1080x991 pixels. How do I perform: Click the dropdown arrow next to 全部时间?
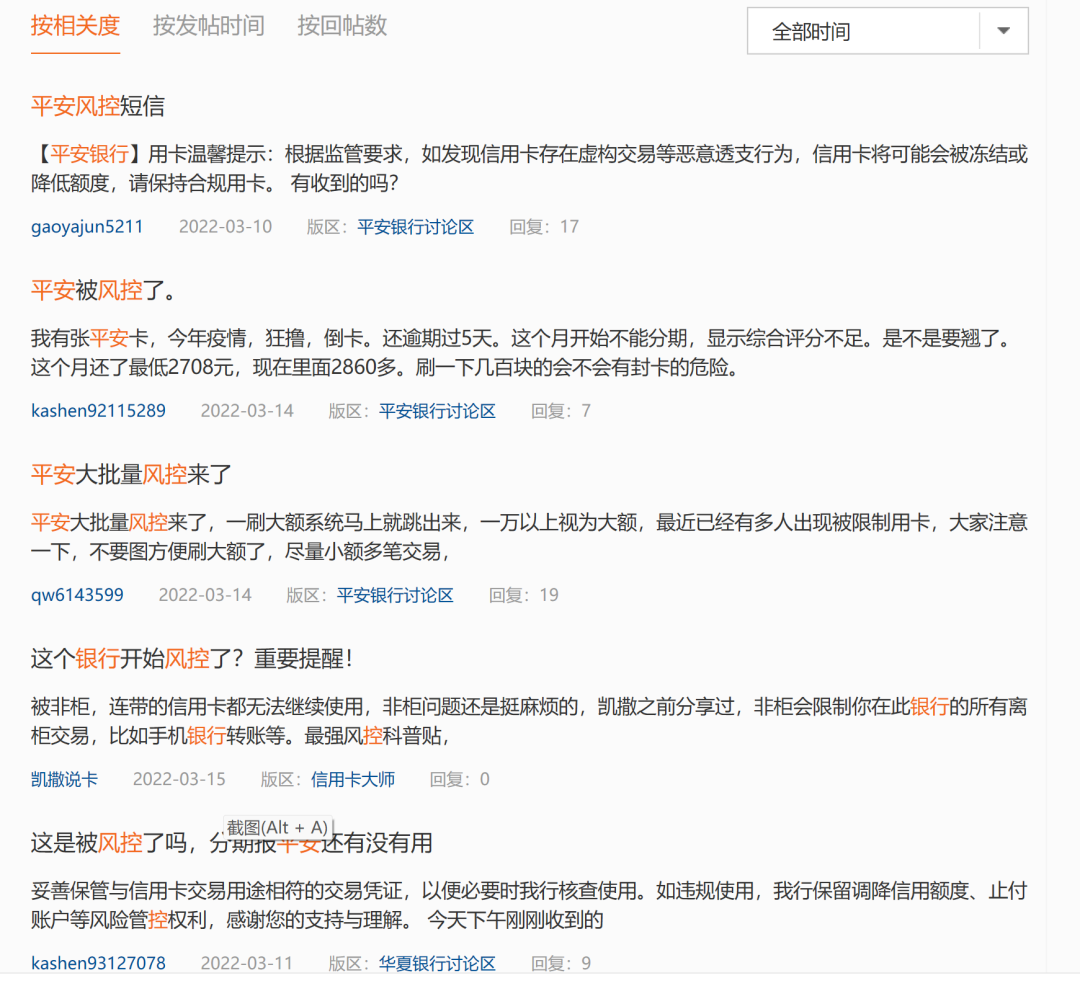point(1003,31)
